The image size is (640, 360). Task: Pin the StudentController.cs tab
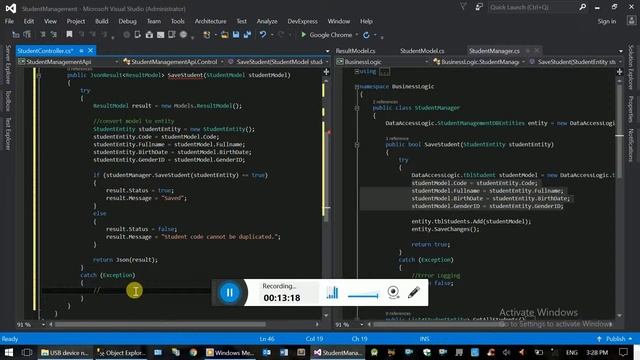[x=81, y=51]
